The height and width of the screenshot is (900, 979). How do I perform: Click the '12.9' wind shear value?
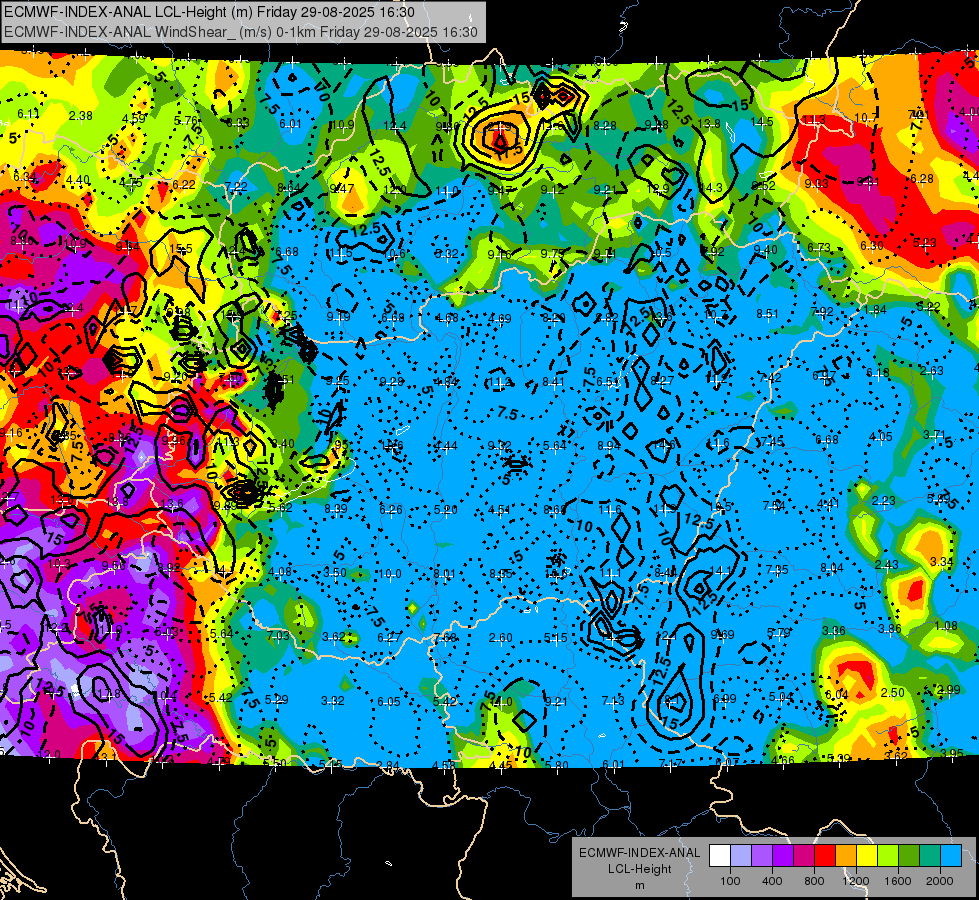(x=657, y=189)
